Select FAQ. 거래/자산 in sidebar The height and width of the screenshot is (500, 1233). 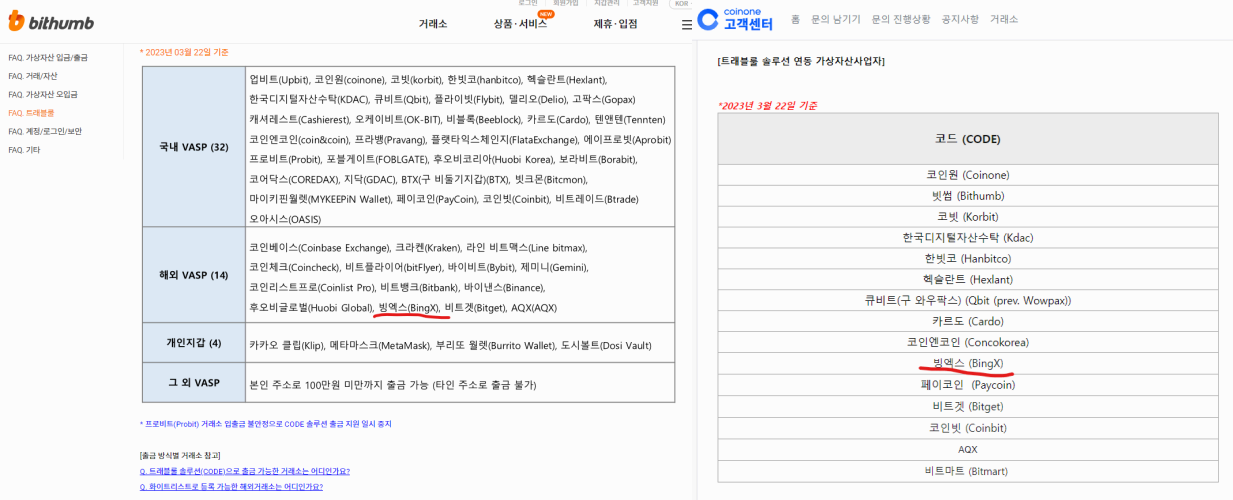point(33,76)
